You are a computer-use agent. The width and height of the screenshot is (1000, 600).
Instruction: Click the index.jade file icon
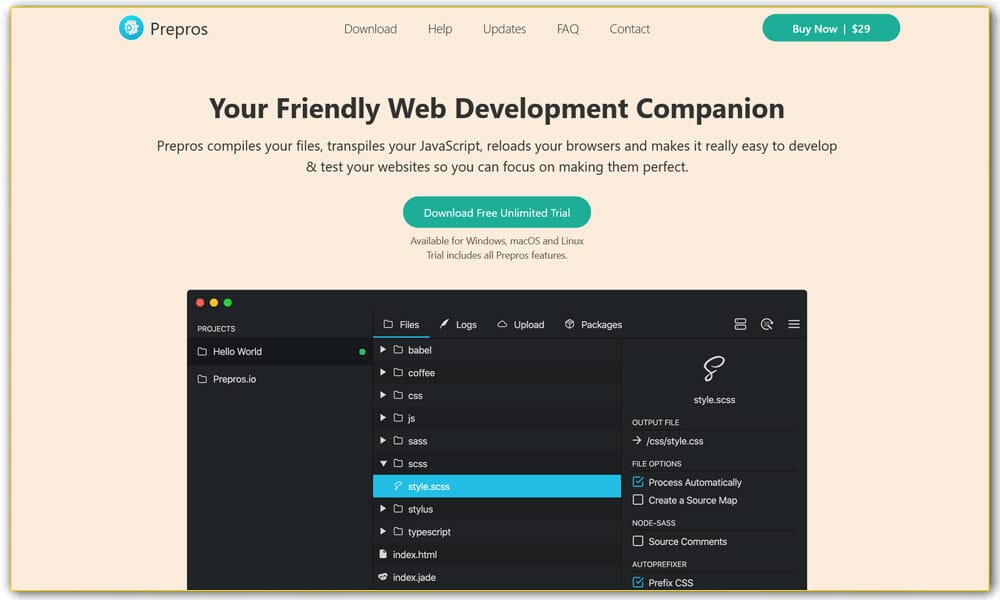pos(383,577)
